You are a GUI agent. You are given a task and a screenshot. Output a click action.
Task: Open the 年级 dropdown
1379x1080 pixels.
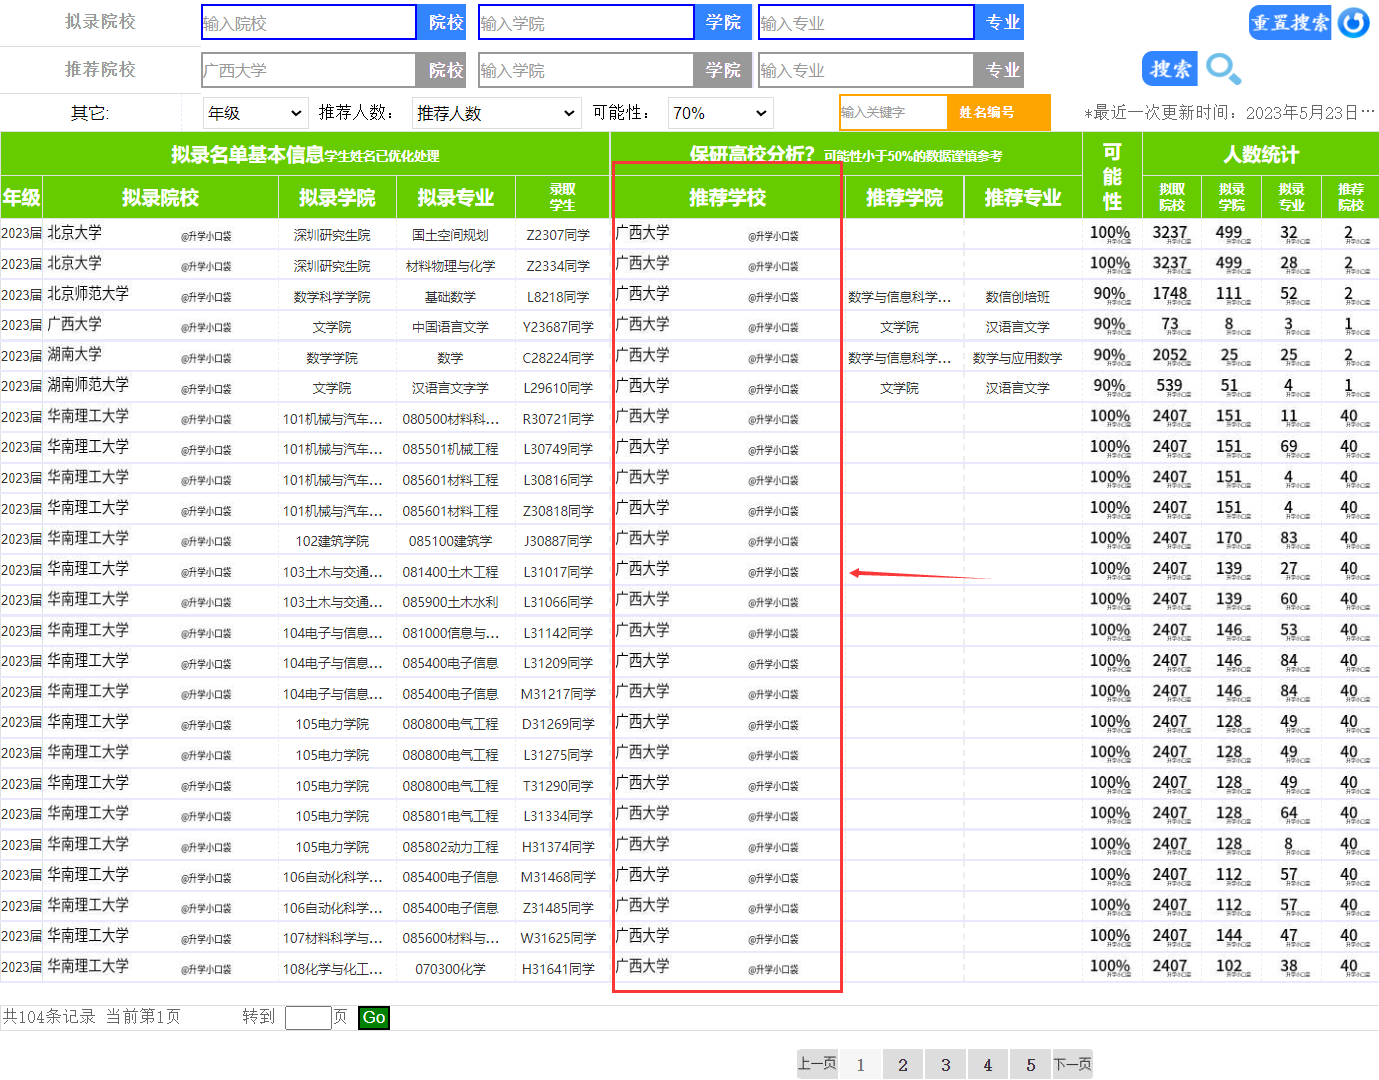click(255, 112)
